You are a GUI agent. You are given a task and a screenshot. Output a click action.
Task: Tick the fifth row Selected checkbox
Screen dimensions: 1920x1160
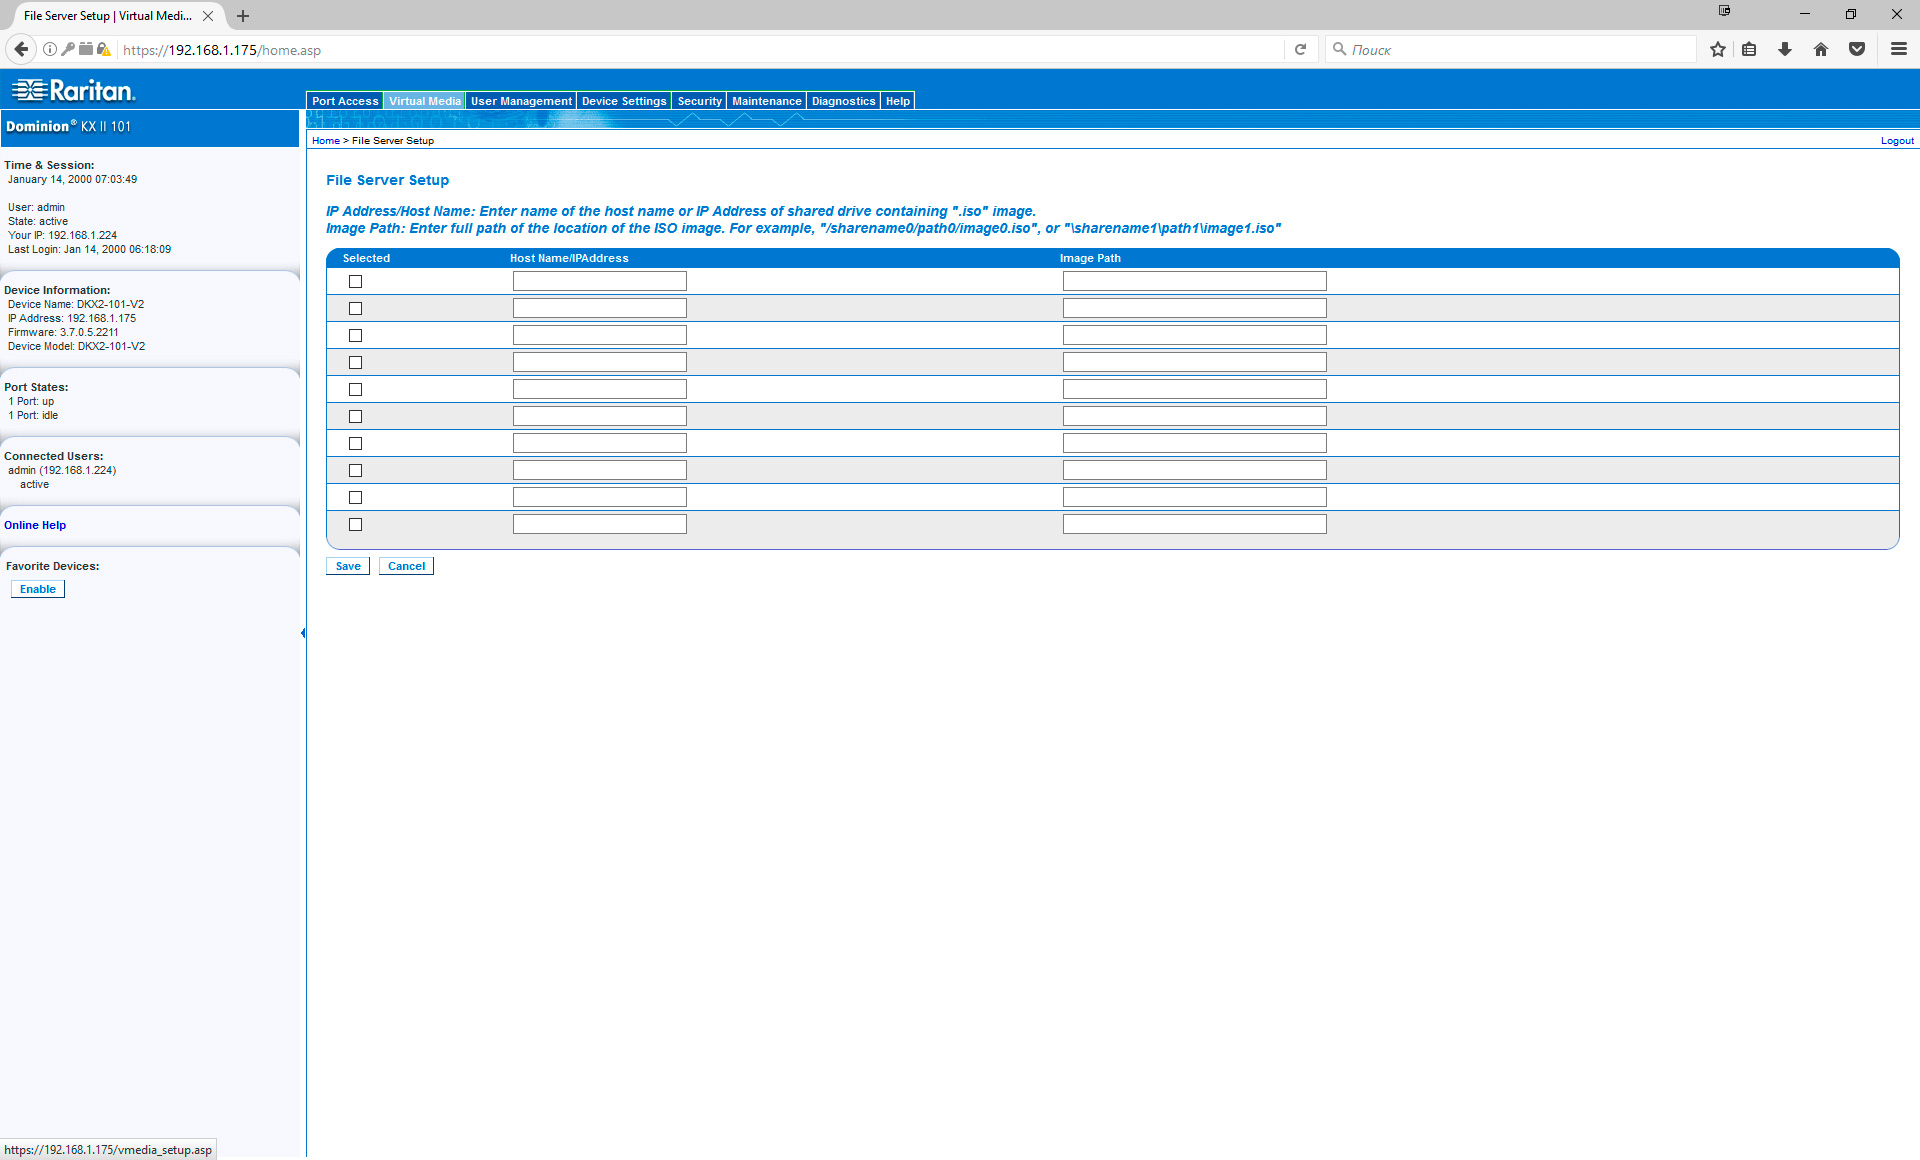pyautogui.click(x=355, y=390)
